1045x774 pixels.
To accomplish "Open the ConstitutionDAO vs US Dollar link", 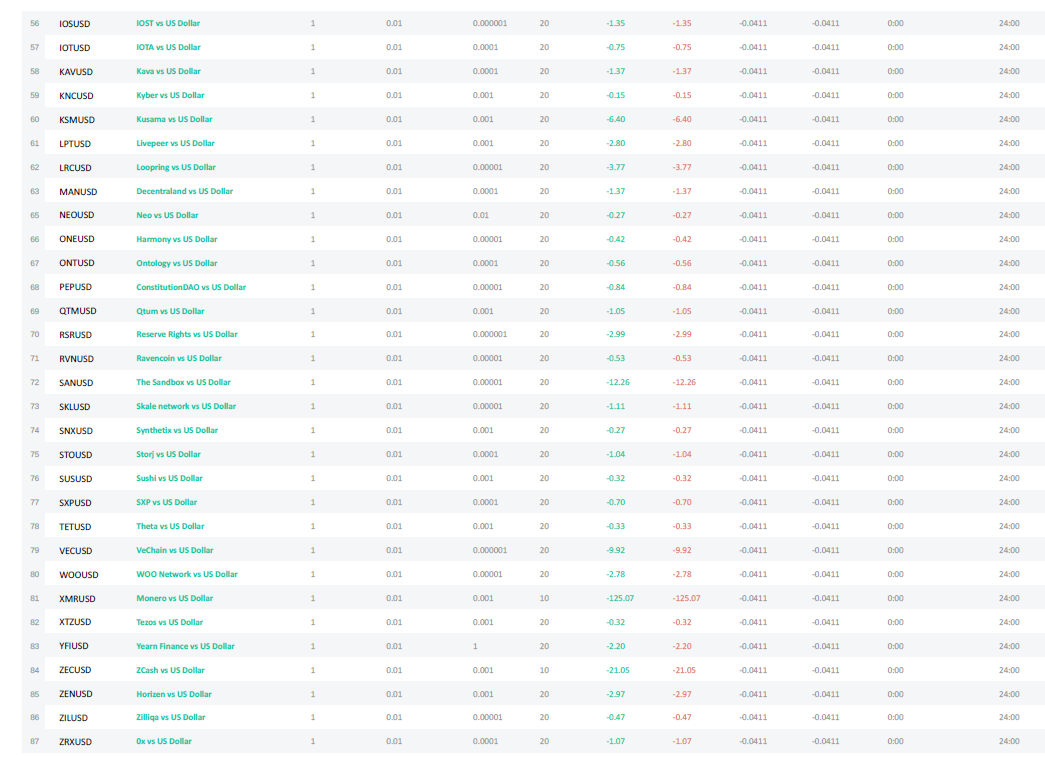I will click(191, 287).
